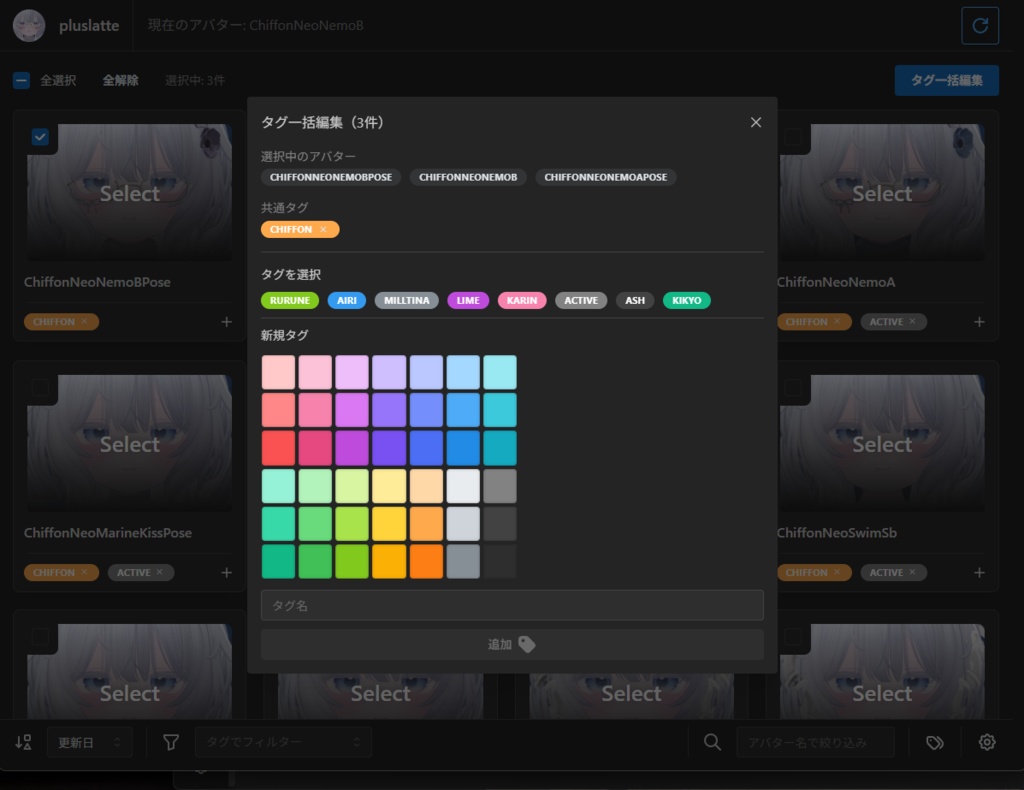The height and width of the screenshot is (790, 1024).
Task: Open the sort order icon in the bottom toolbar
Action: (22, 742)
